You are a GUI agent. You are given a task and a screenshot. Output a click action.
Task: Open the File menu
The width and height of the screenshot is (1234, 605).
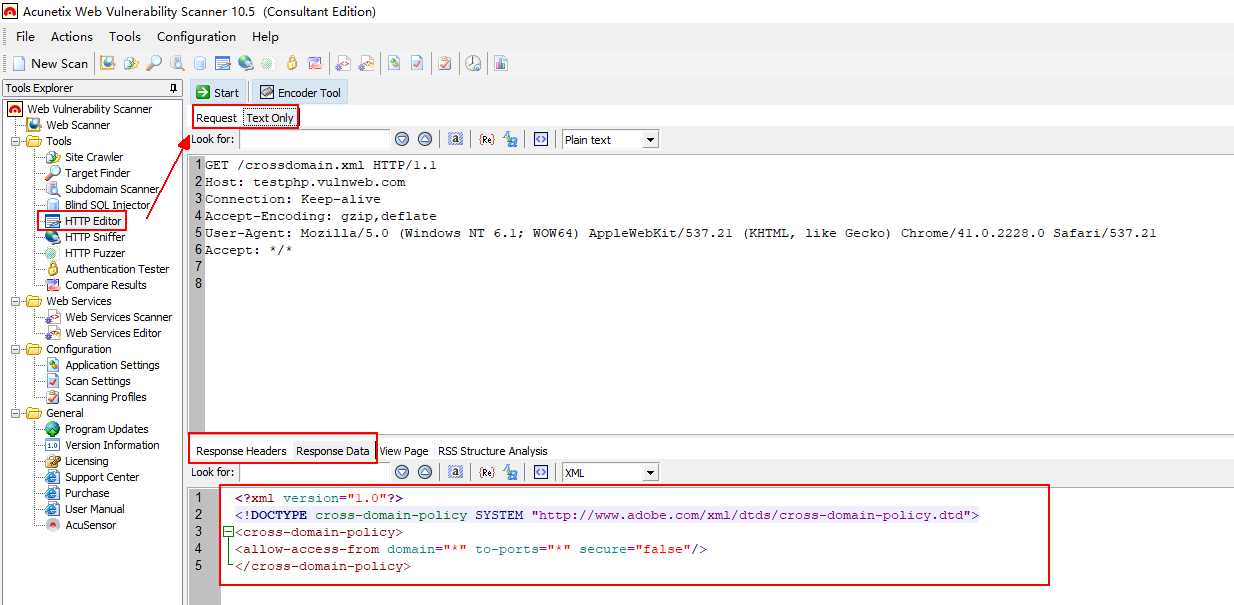click(25, 36)
